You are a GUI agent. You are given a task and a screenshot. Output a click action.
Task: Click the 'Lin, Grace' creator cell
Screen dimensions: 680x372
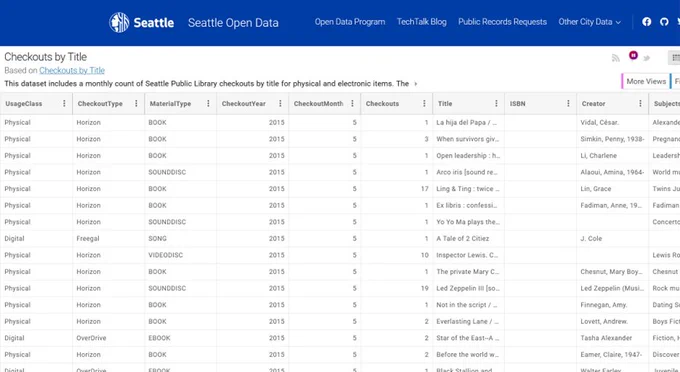click(x=612, y=189)
